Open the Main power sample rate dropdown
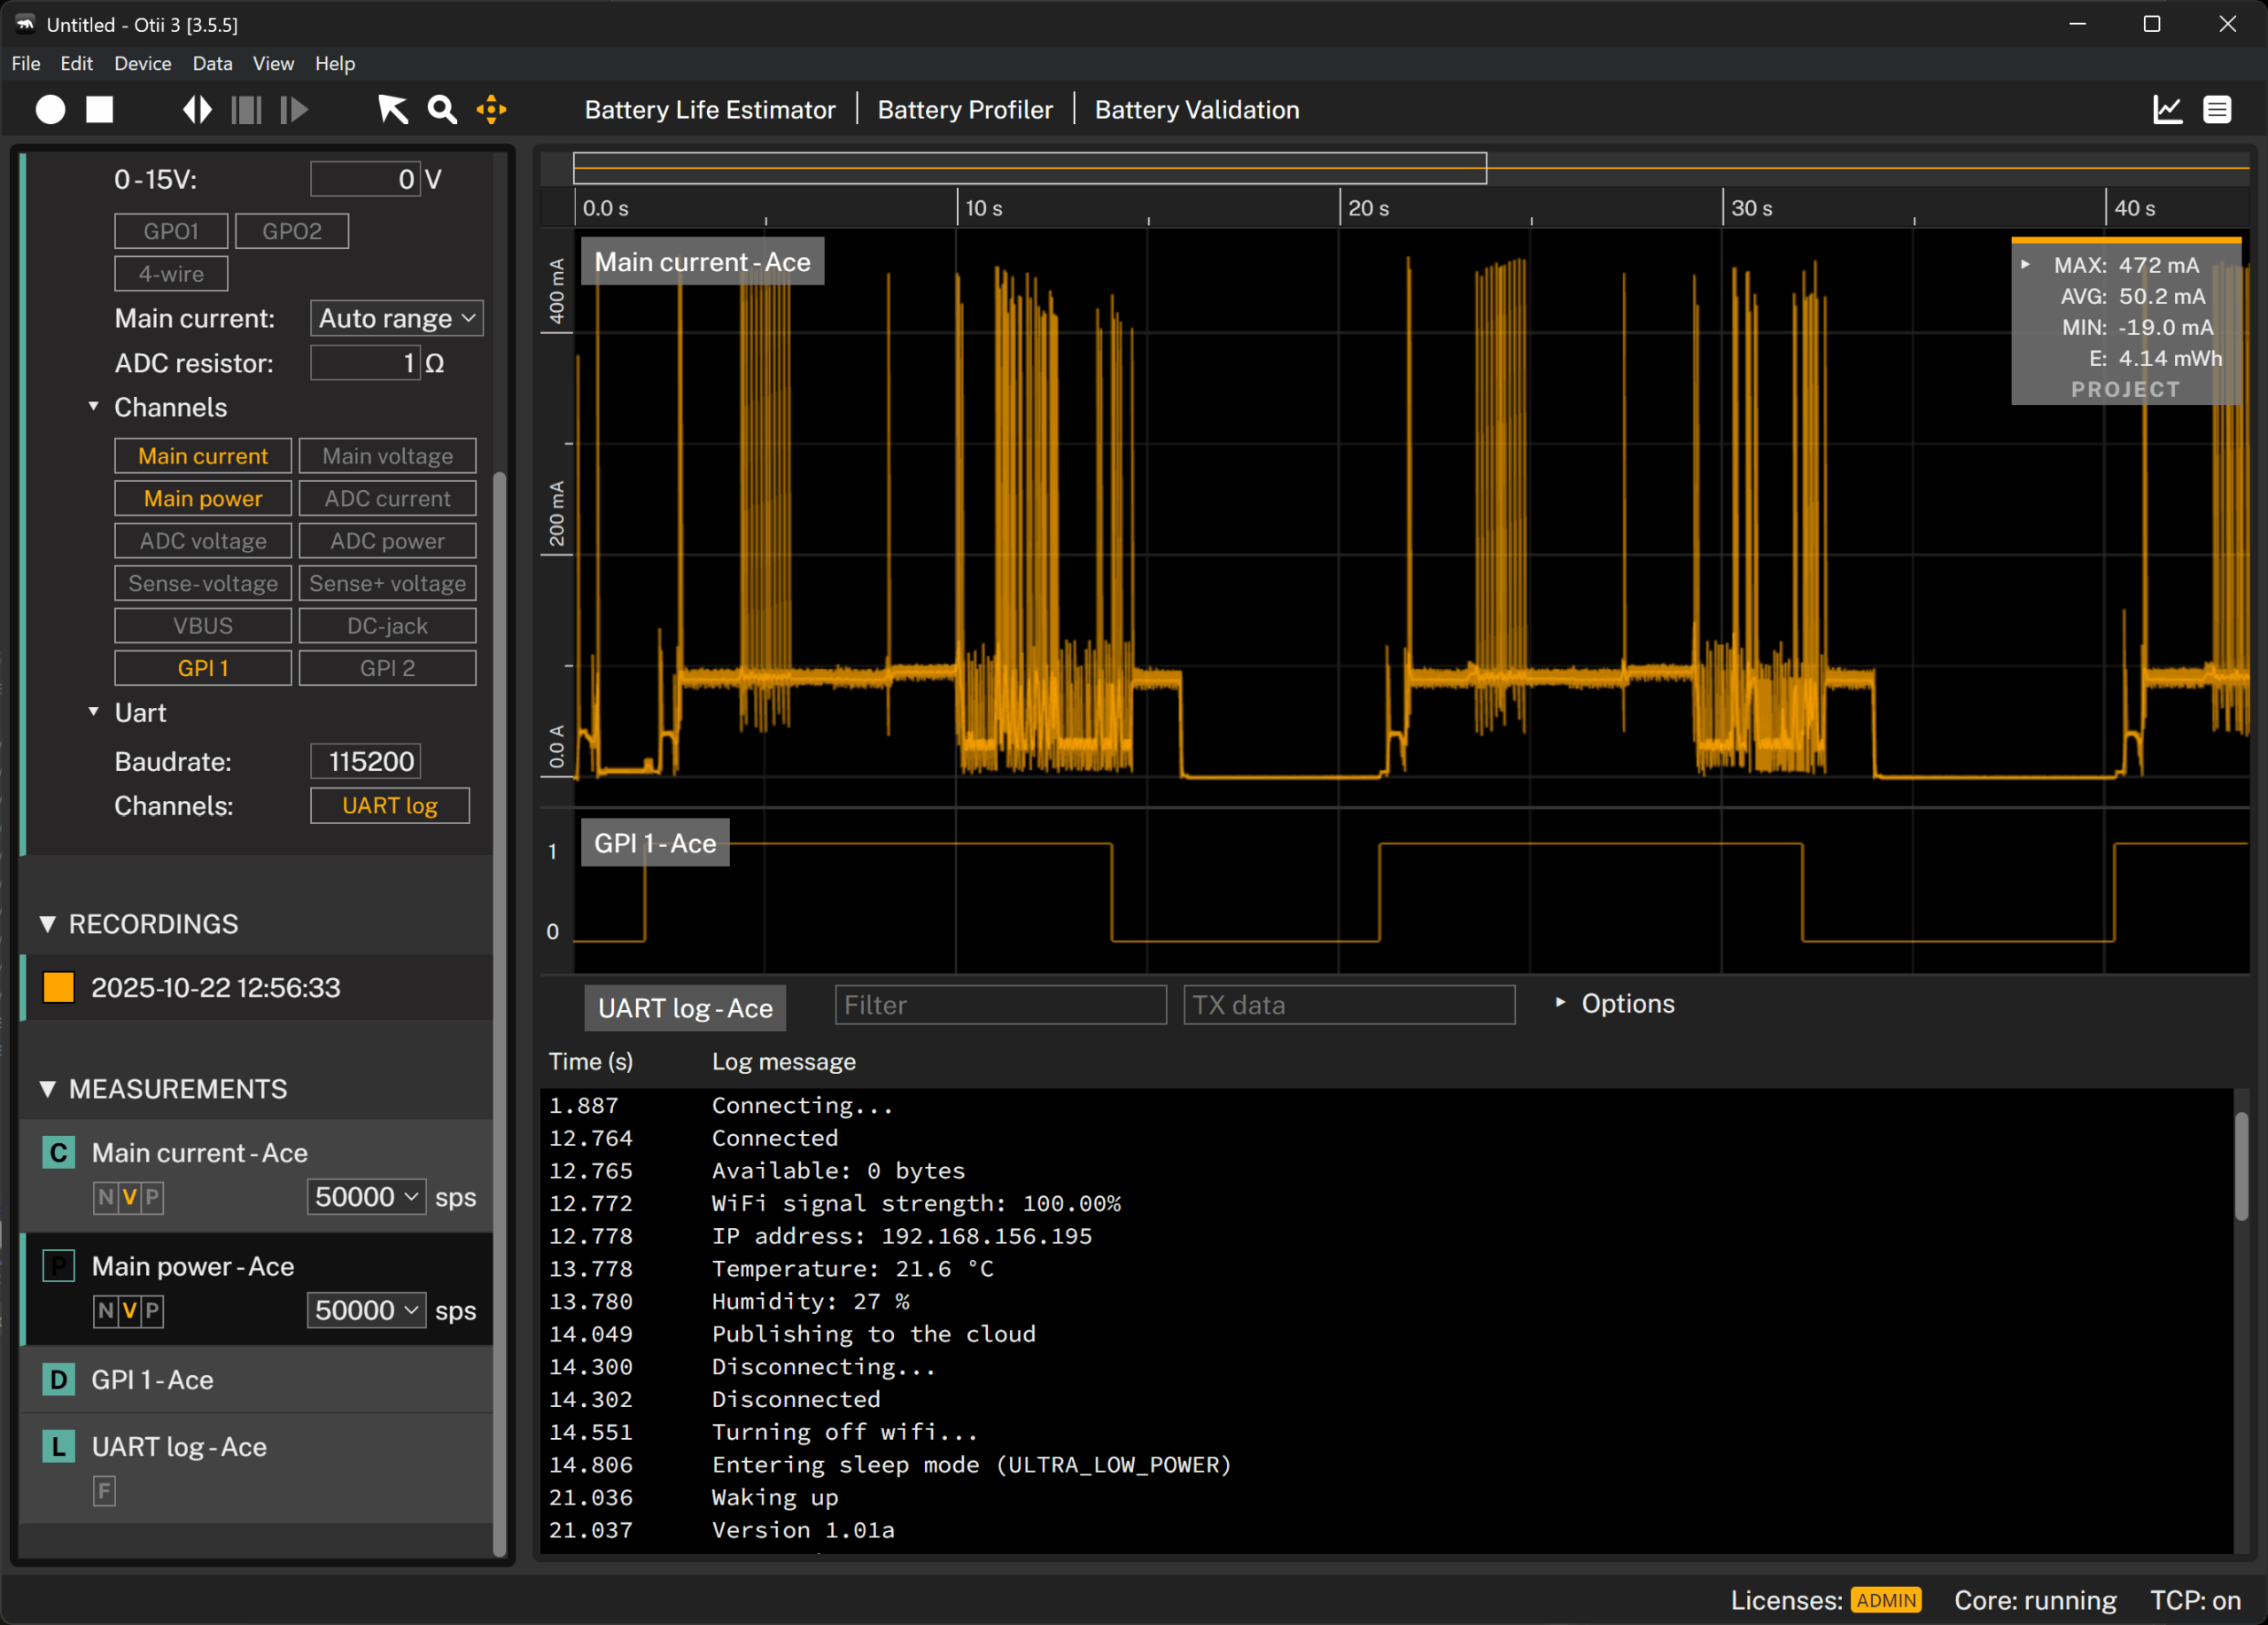 click(366, 1310)
